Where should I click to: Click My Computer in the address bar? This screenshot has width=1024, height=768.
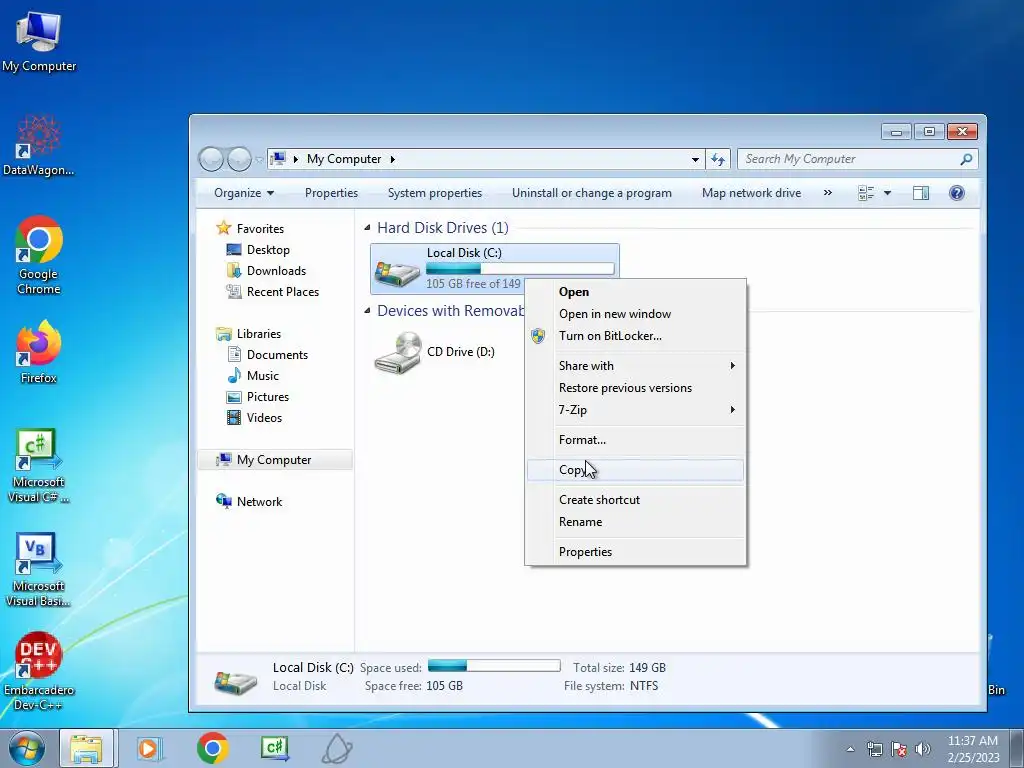tap(344, 159)
